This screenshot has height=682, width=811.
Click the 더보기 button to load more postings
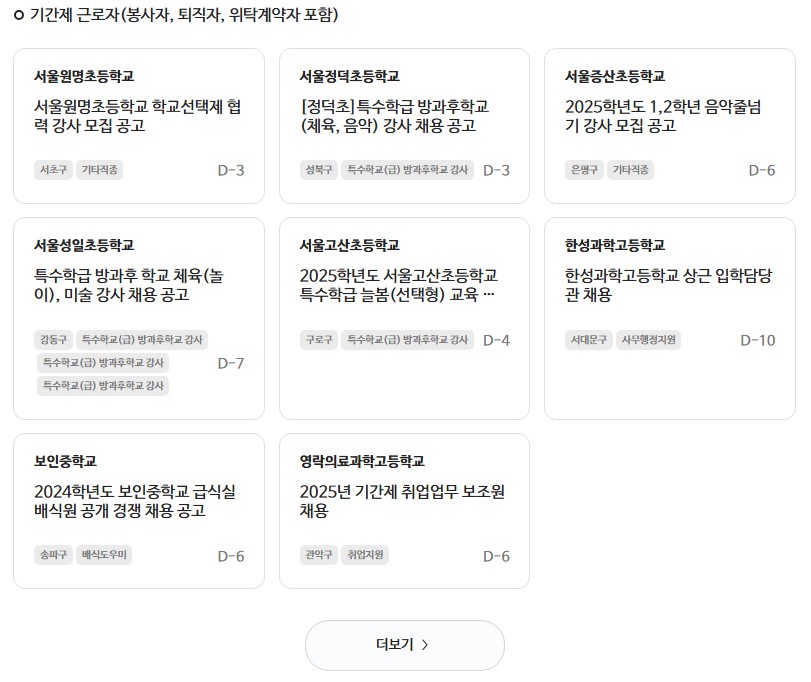click(x=405, y=645)
